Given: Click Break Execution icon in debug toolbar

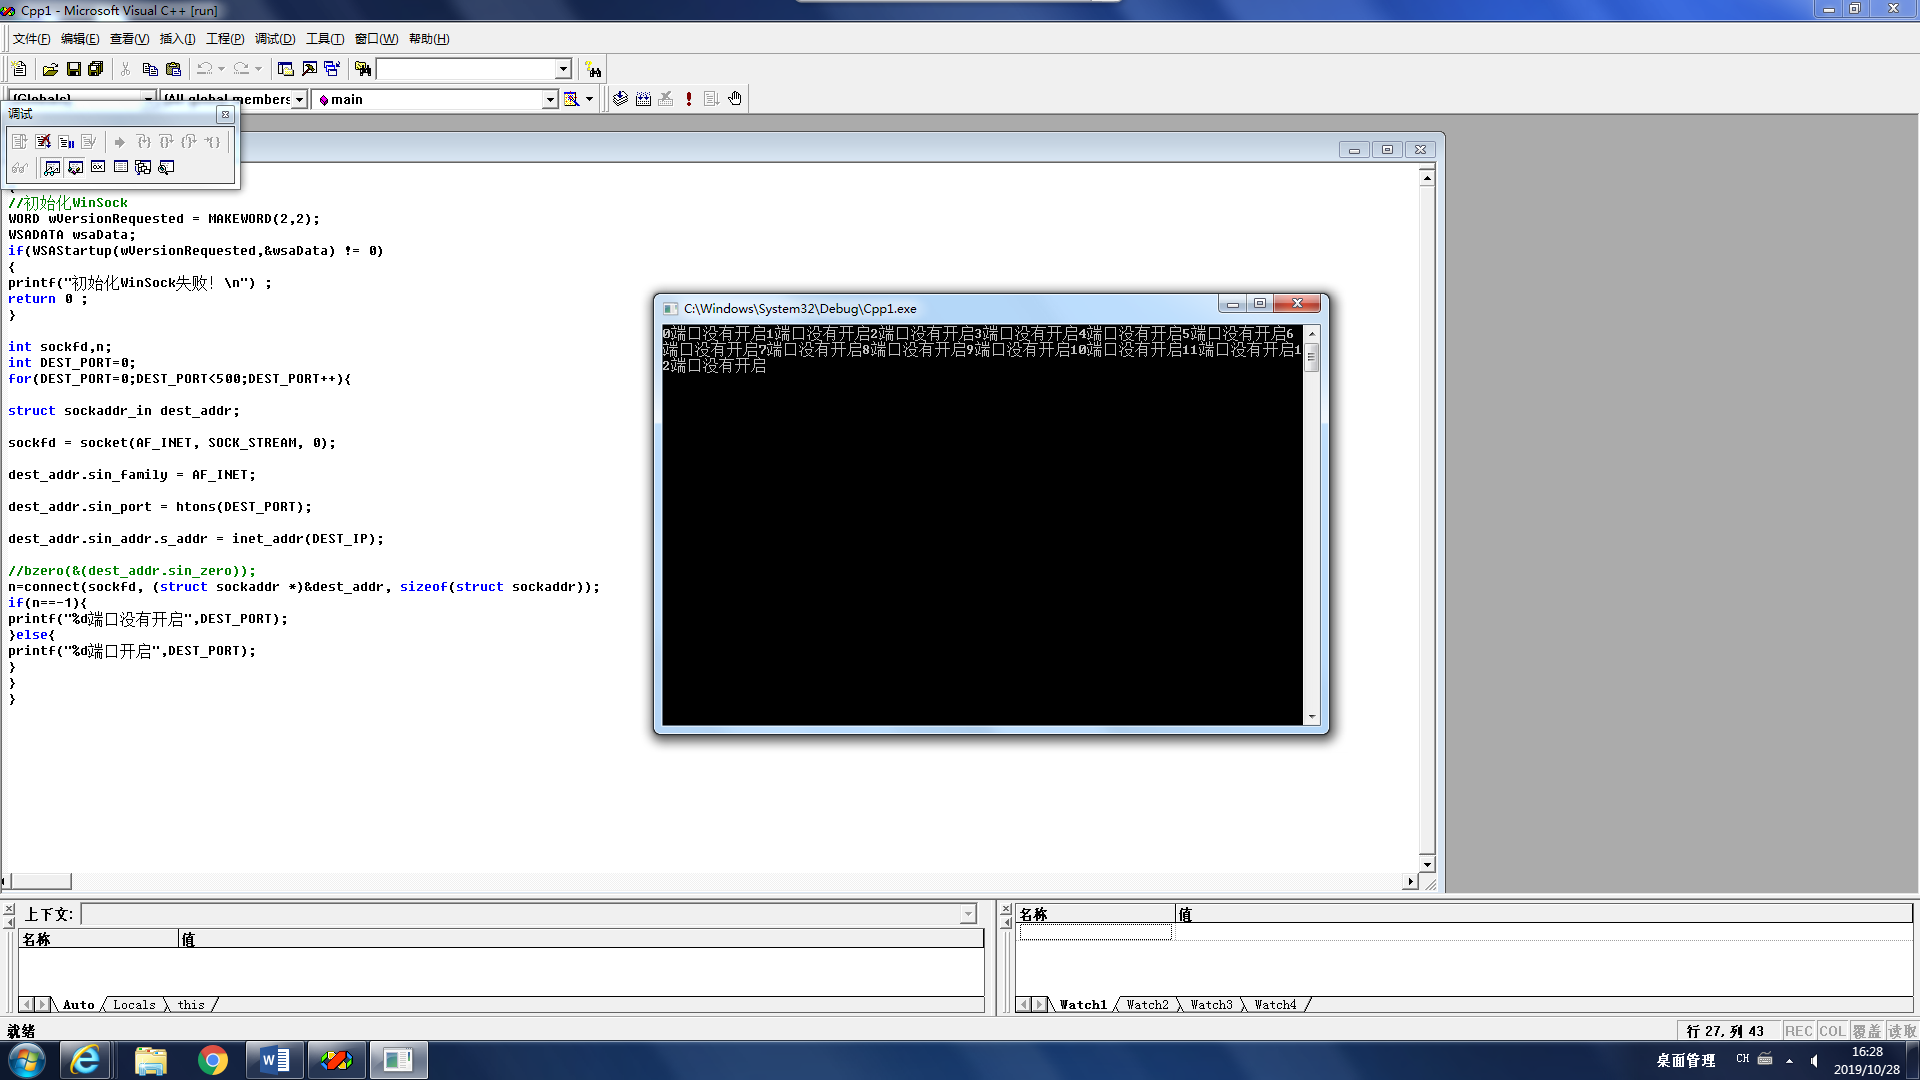Looking at the screenshot, I should pos(66,142).
